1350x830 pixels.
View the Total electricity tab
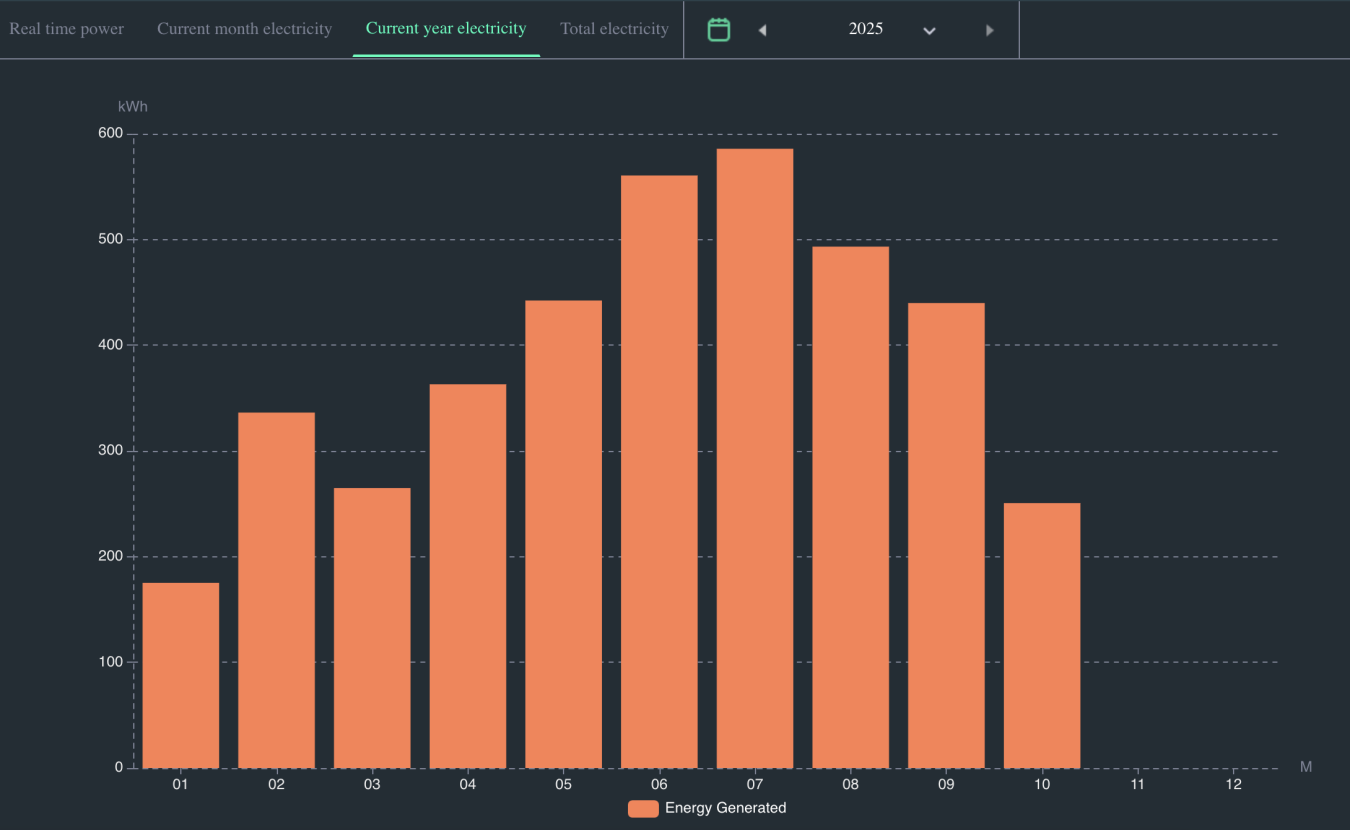click(x=614, y=29)
